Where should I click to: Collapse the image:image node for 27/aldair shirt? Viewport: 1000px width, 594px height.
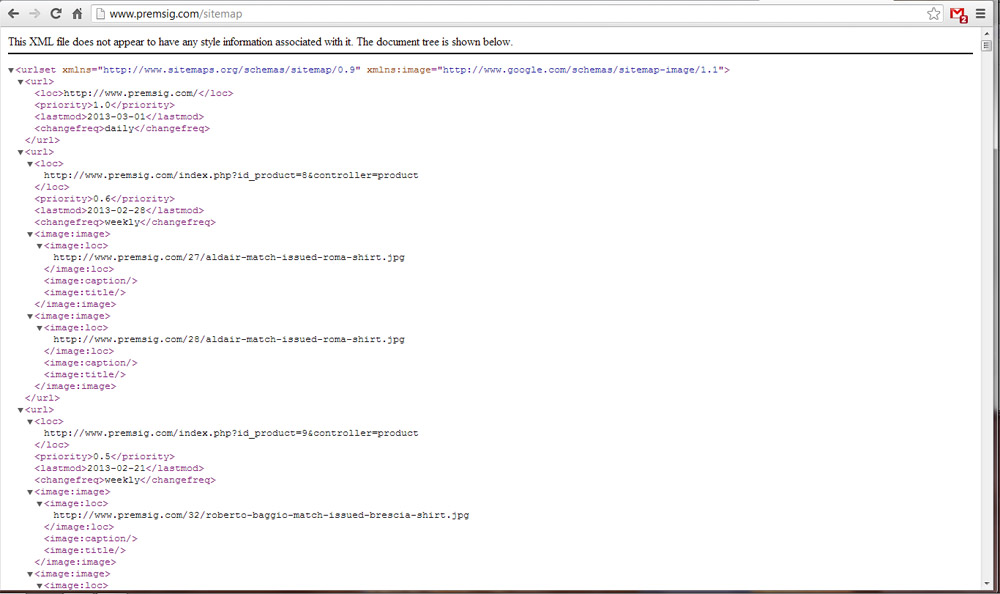point(30,234)
